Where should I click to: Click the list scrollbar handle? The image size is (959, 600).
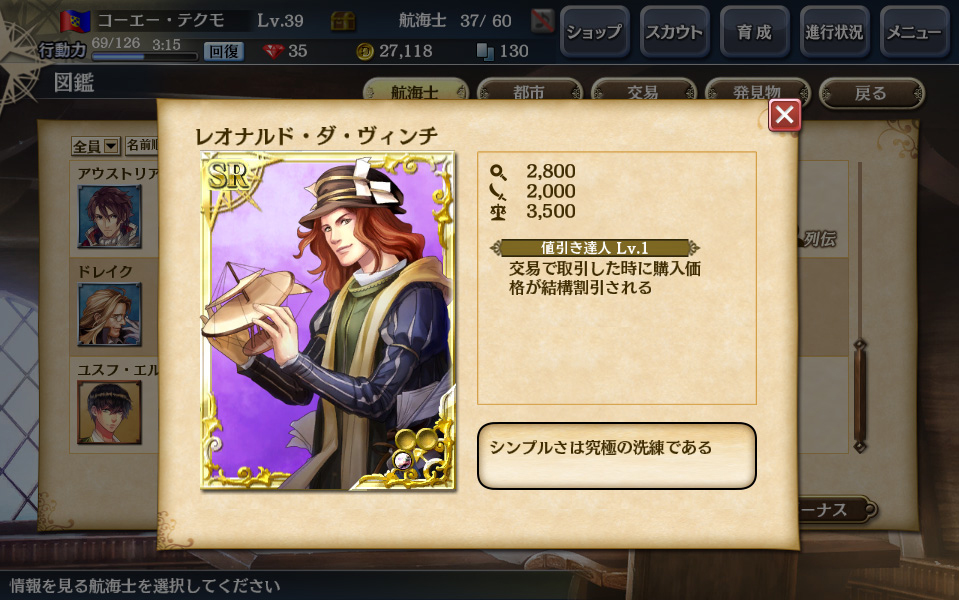tap(859, 396)
